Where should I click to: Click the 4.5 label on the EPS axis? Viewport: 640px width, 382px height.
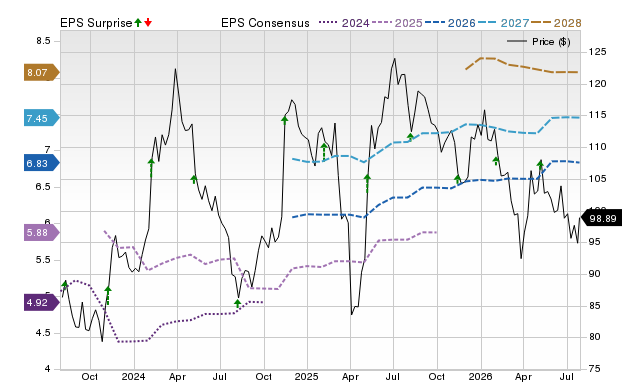tap(43, 333)
